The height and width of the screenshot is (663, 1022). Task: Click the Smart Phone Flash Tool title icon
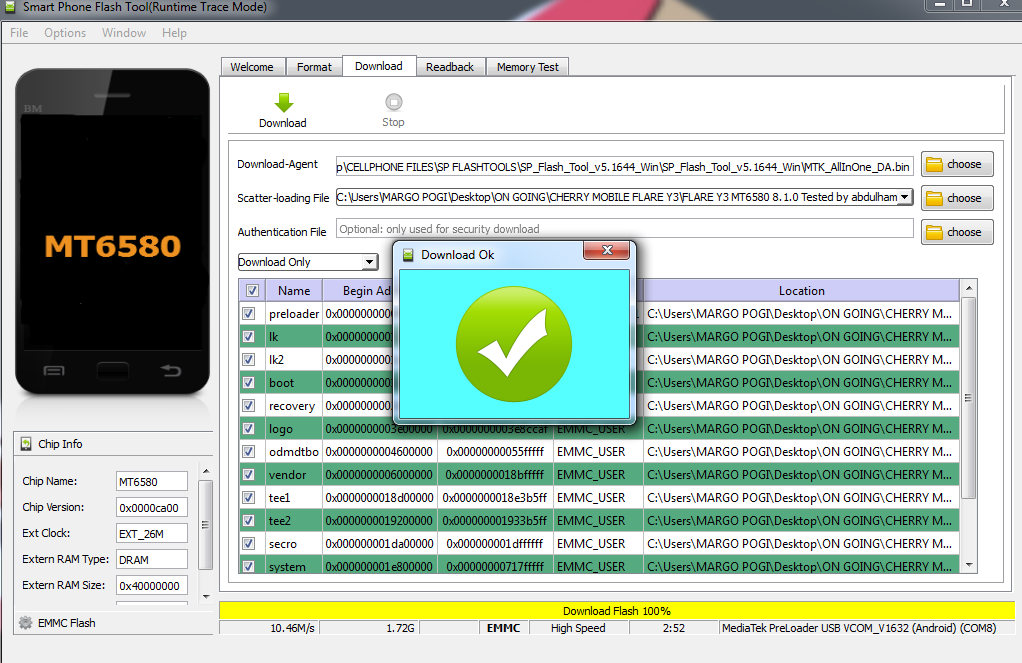(x=10, y=7)
